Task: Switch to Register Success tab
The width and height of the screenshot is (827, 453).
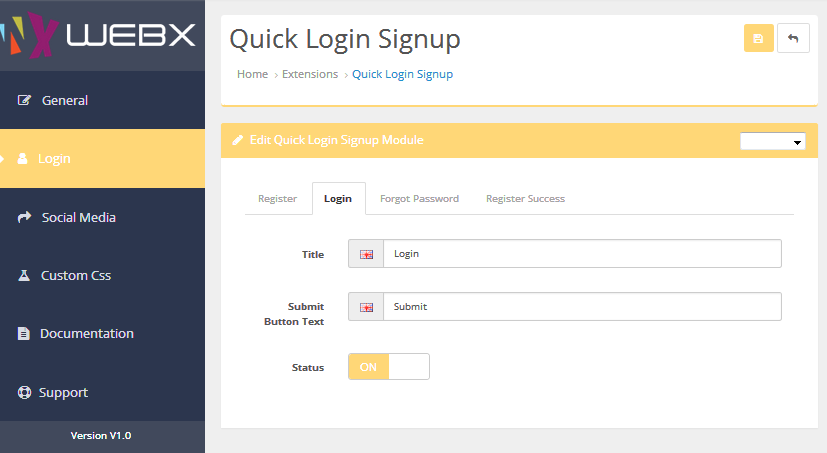Action: [525, 199]
